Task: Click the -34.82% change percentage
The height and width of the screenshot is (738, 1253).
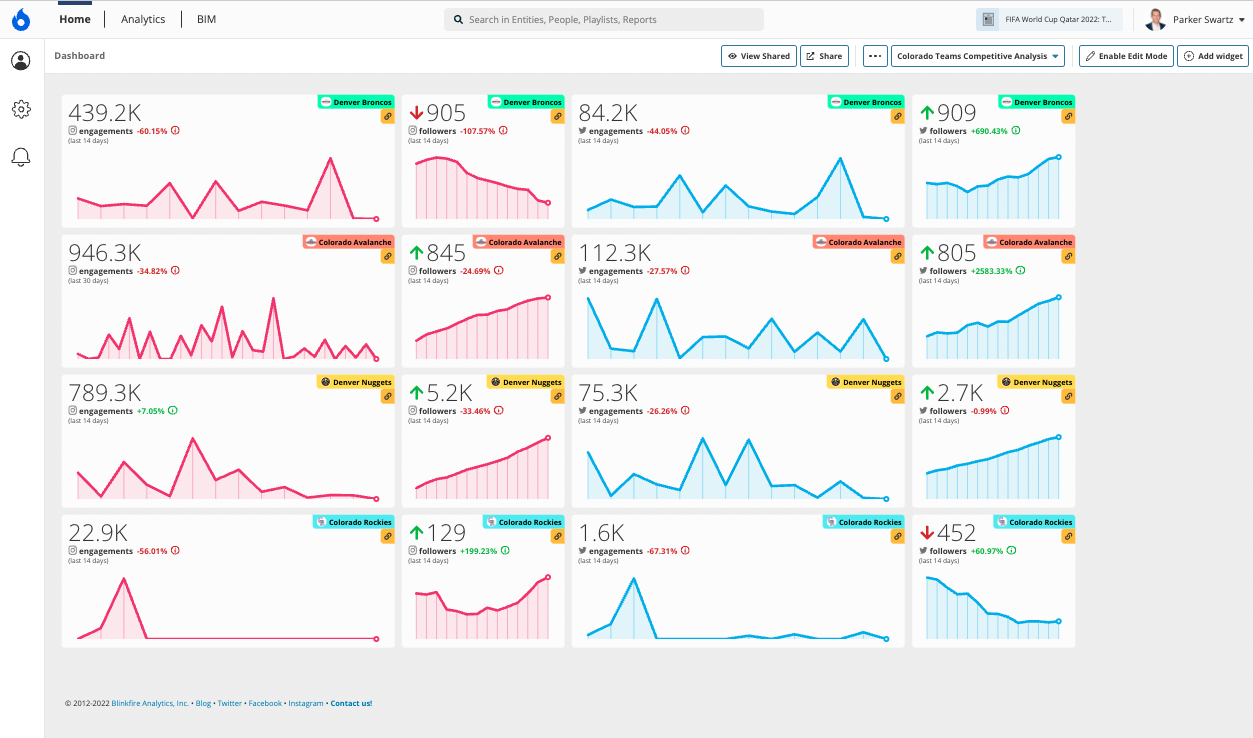Action: tap(153, 271)
